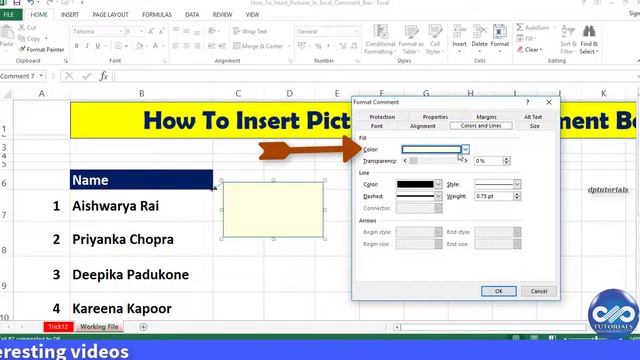The width and height of the screenshot is (640, 360).
Task: Select the Fill color box
Action: click(431, 149)
